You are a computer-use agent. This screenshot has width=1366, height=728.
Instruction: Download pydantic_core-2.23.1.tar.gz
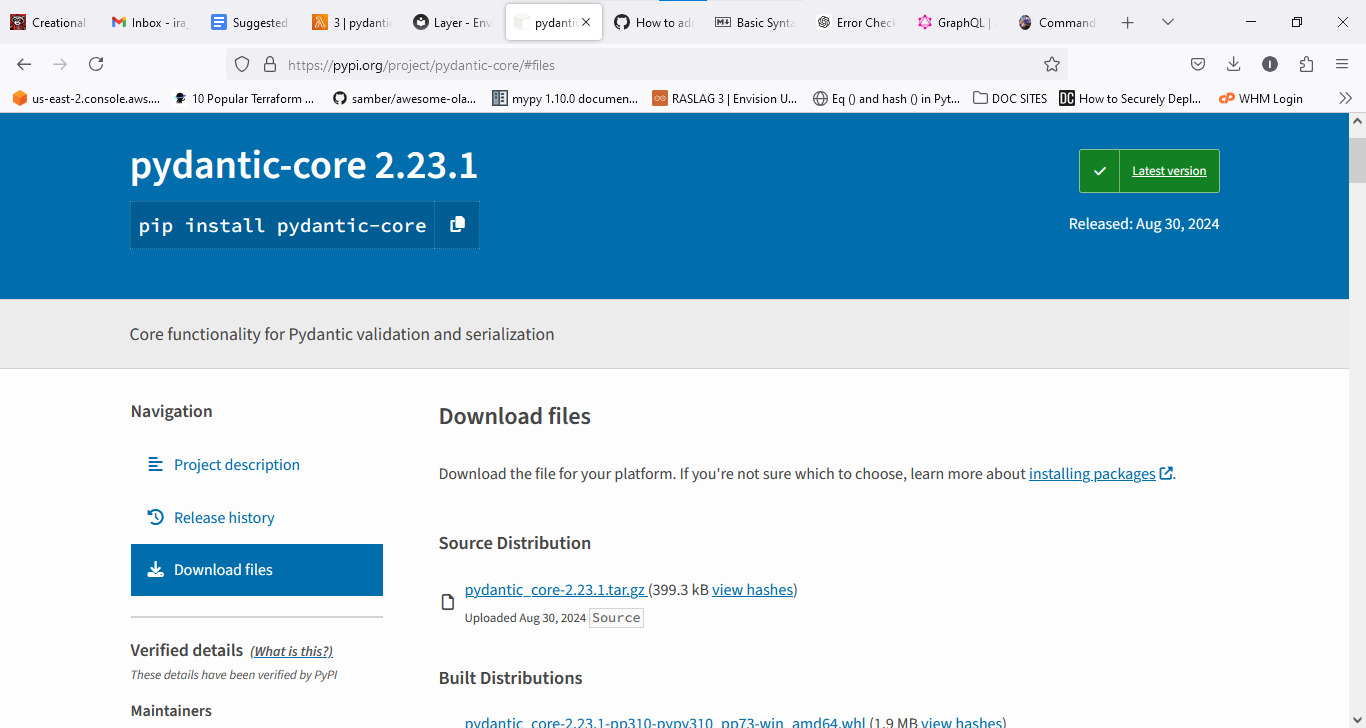tap(555, 590)
